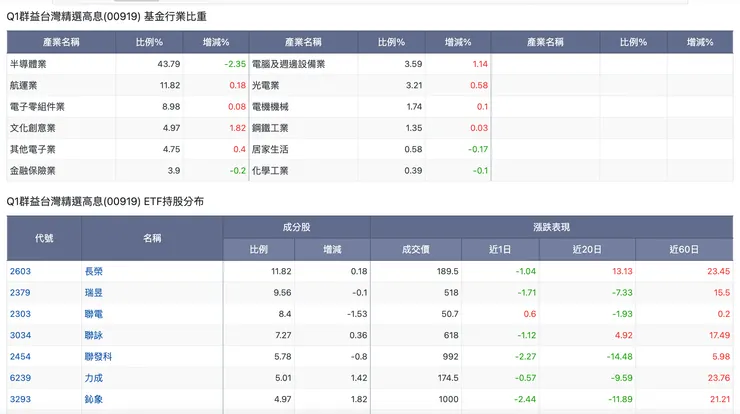Open 聯發科 stock name link

(98, 356)
